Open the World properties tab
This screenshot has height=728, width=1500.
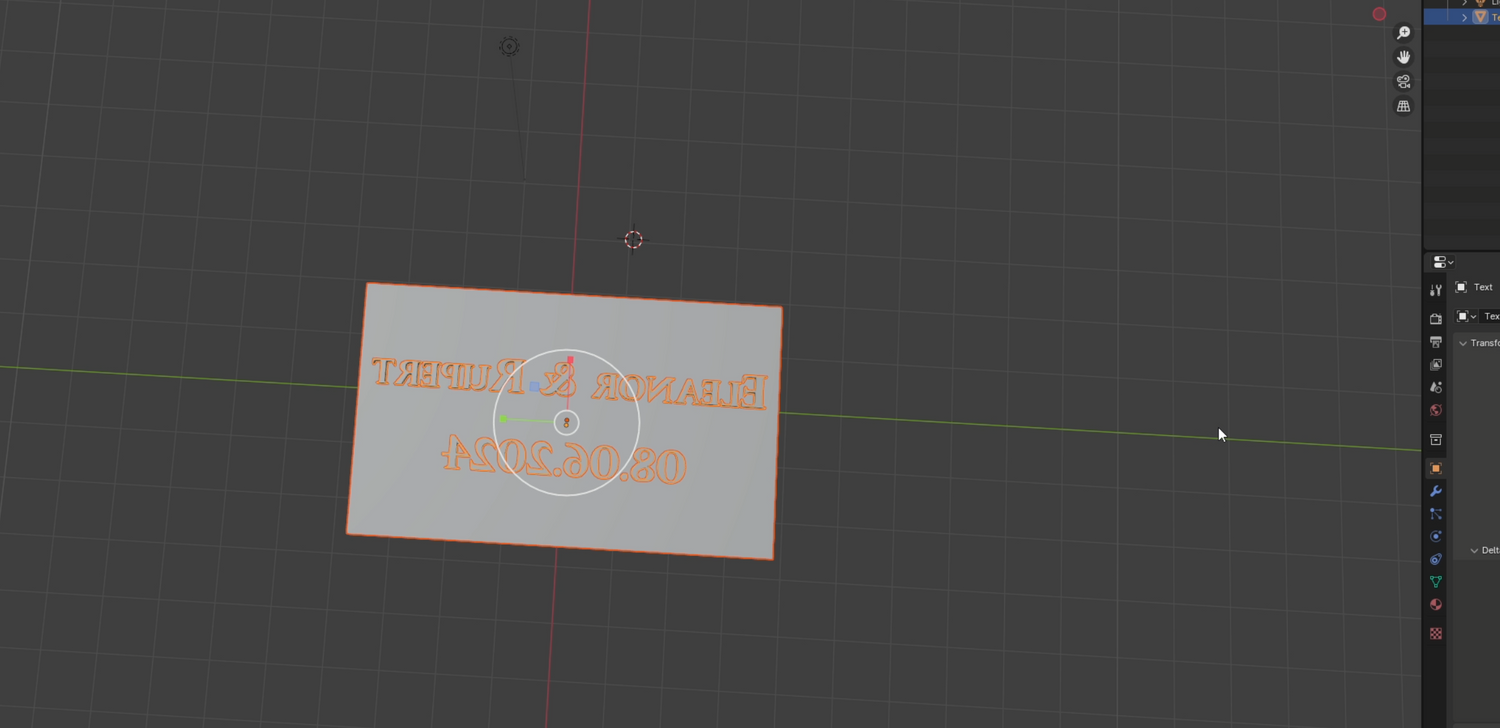click(x=1436, y=410)
